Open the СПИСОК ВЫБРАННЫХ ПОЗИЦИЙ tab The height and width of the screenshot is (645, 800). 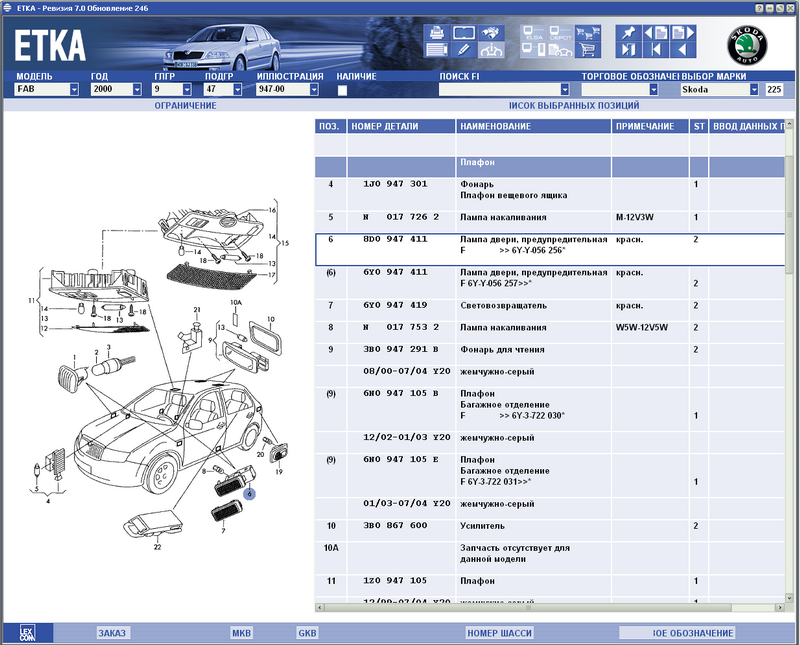(573, 106)
